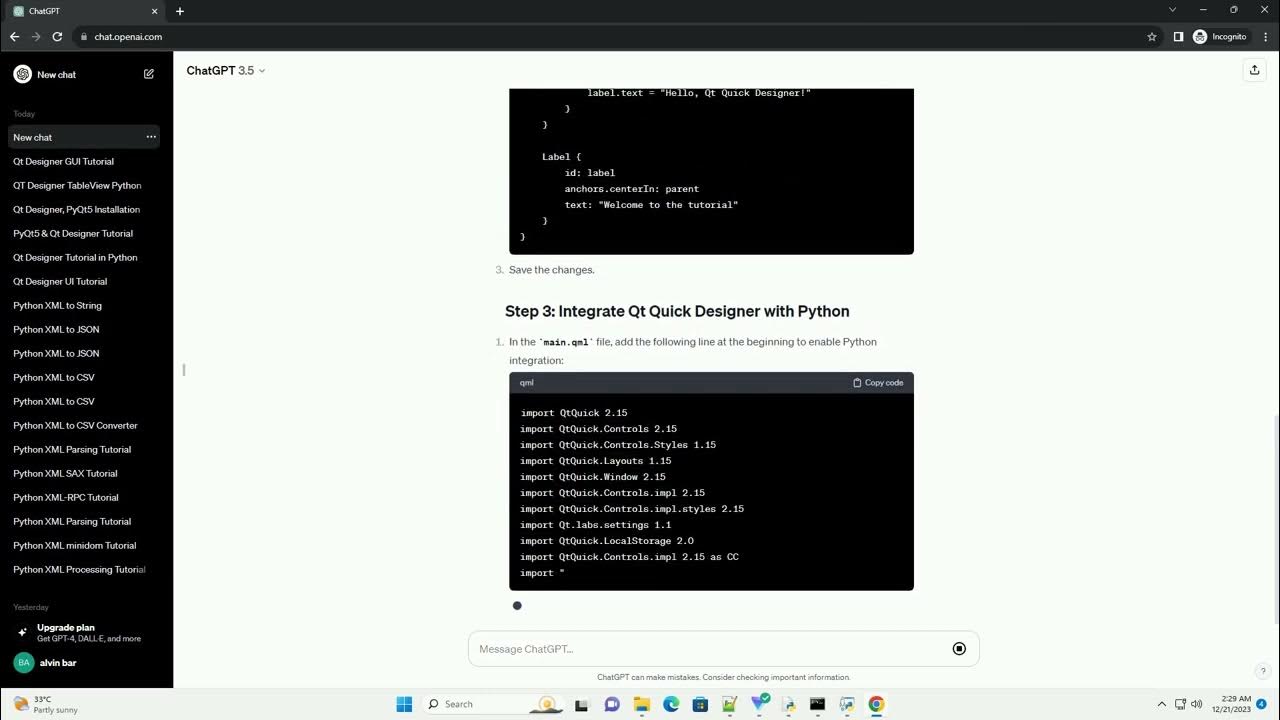This screenshot has height=720, width=1280.
Task: Open Python XML Processing Tutorial chat
Action: click(x=79, y=569)
